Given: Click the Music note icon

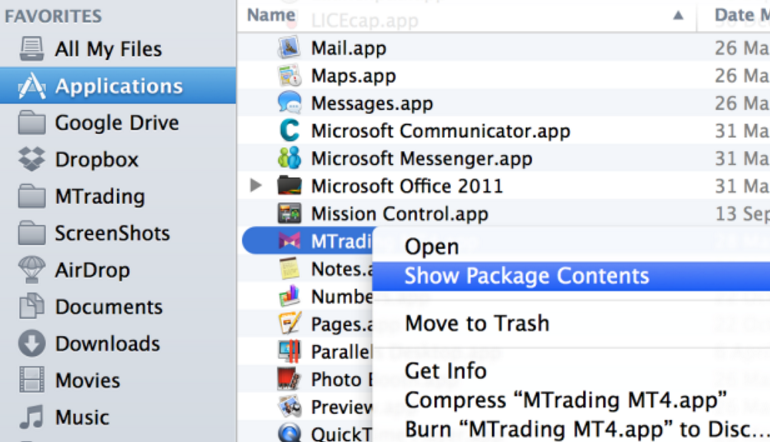Looking at the screenshot, I should [x=32, y=417].
